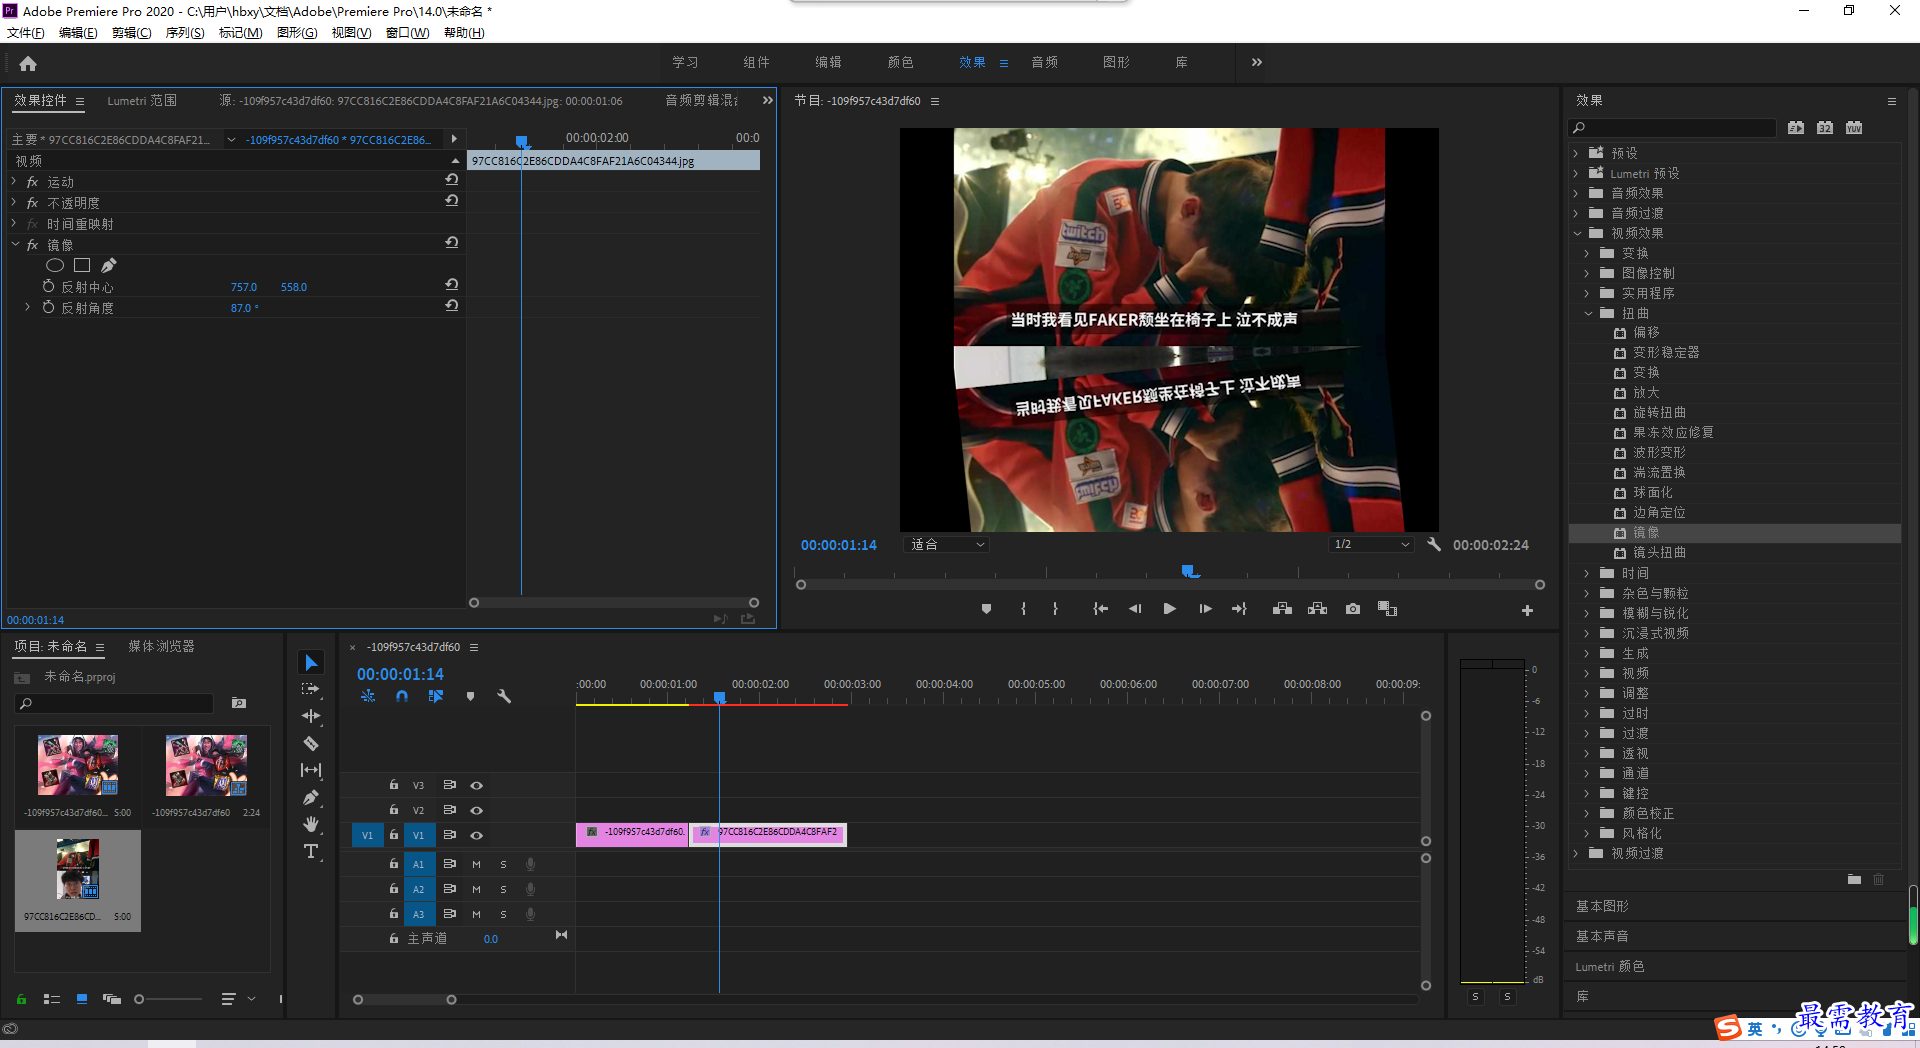The width and height of the screenshot is (1920, 1048).
Task: Open the Window menu
Action: point(407,33)
